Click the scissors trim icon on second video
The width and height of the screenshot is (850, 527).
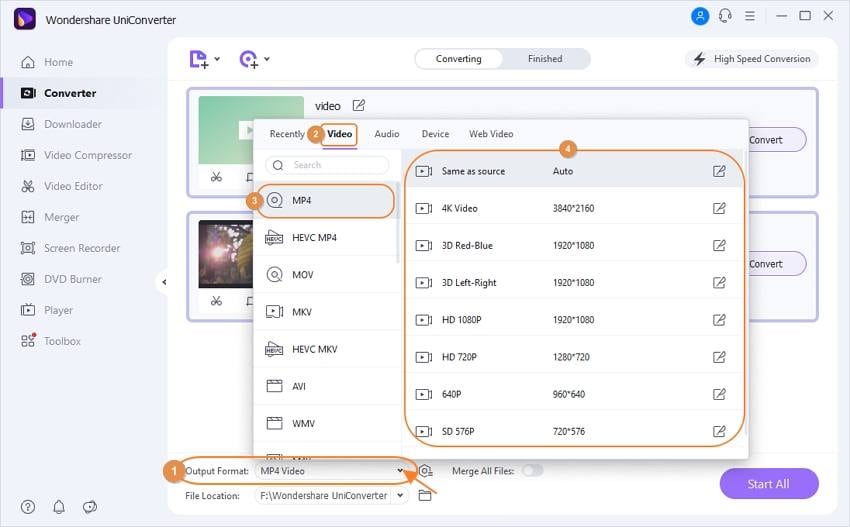[216, 301]
